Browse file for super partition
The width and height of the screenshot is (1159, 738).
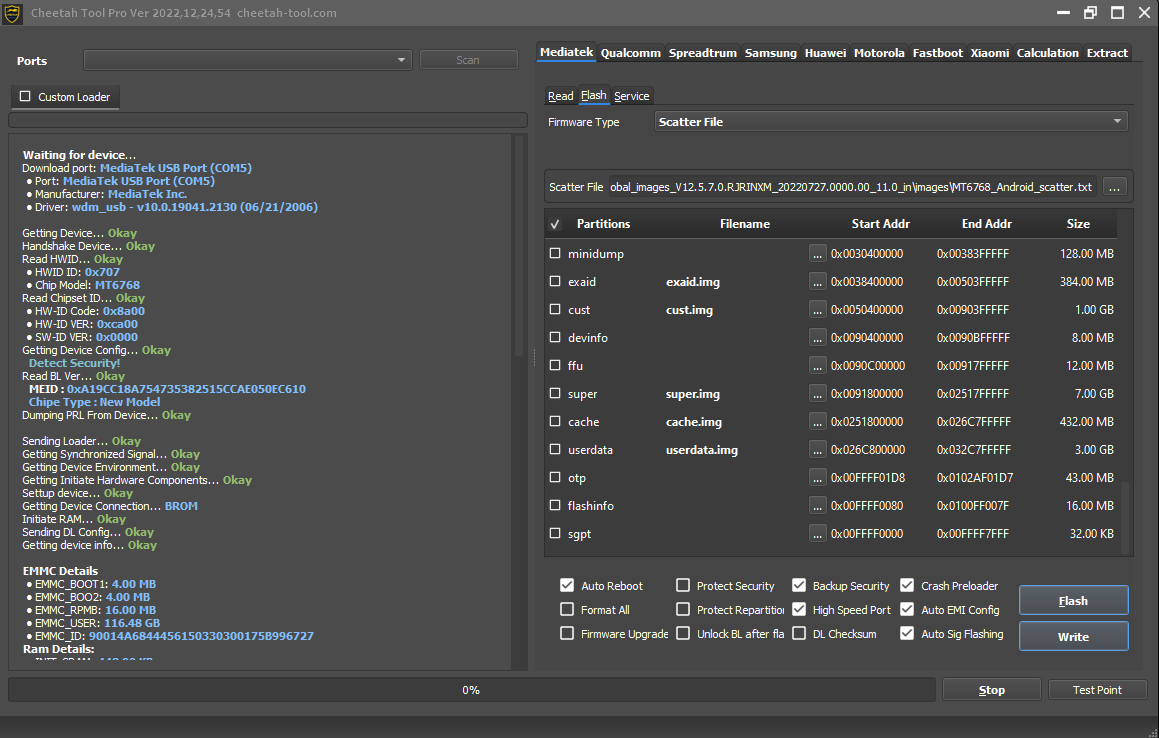pyautogui.click(x=817, y=394)
